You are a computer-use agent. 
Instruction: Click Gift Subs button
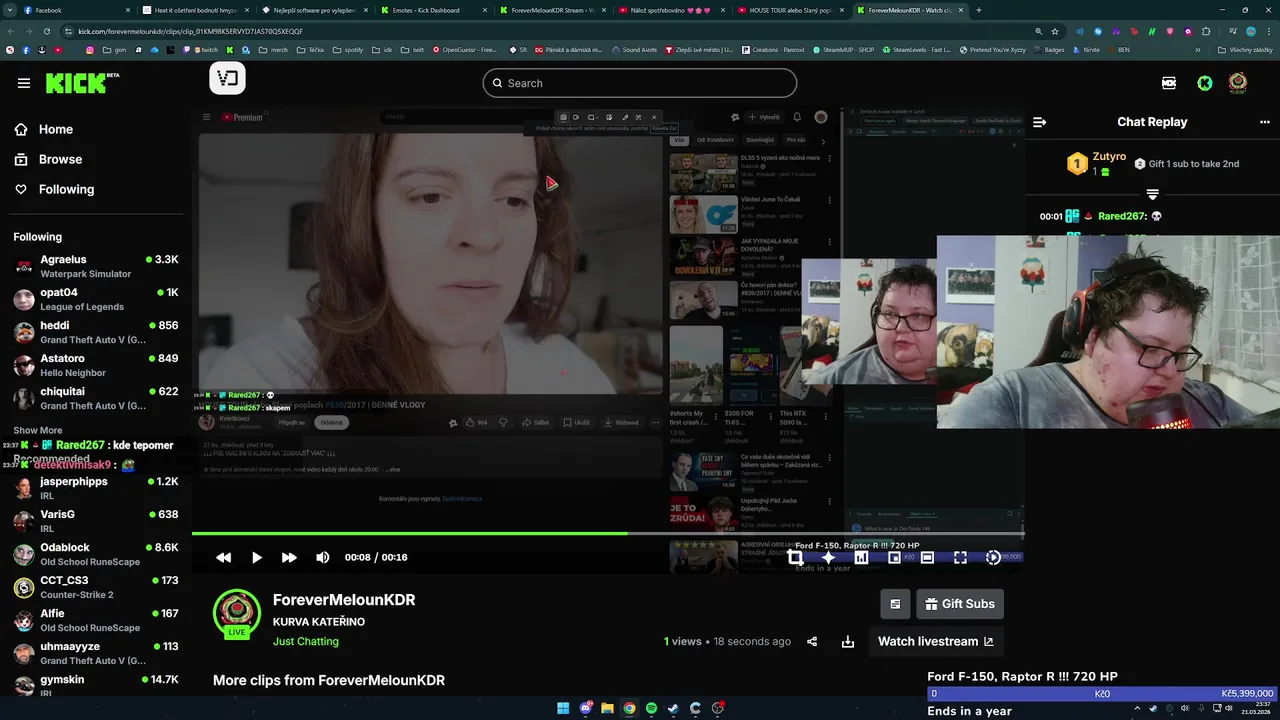pos(959,604)
